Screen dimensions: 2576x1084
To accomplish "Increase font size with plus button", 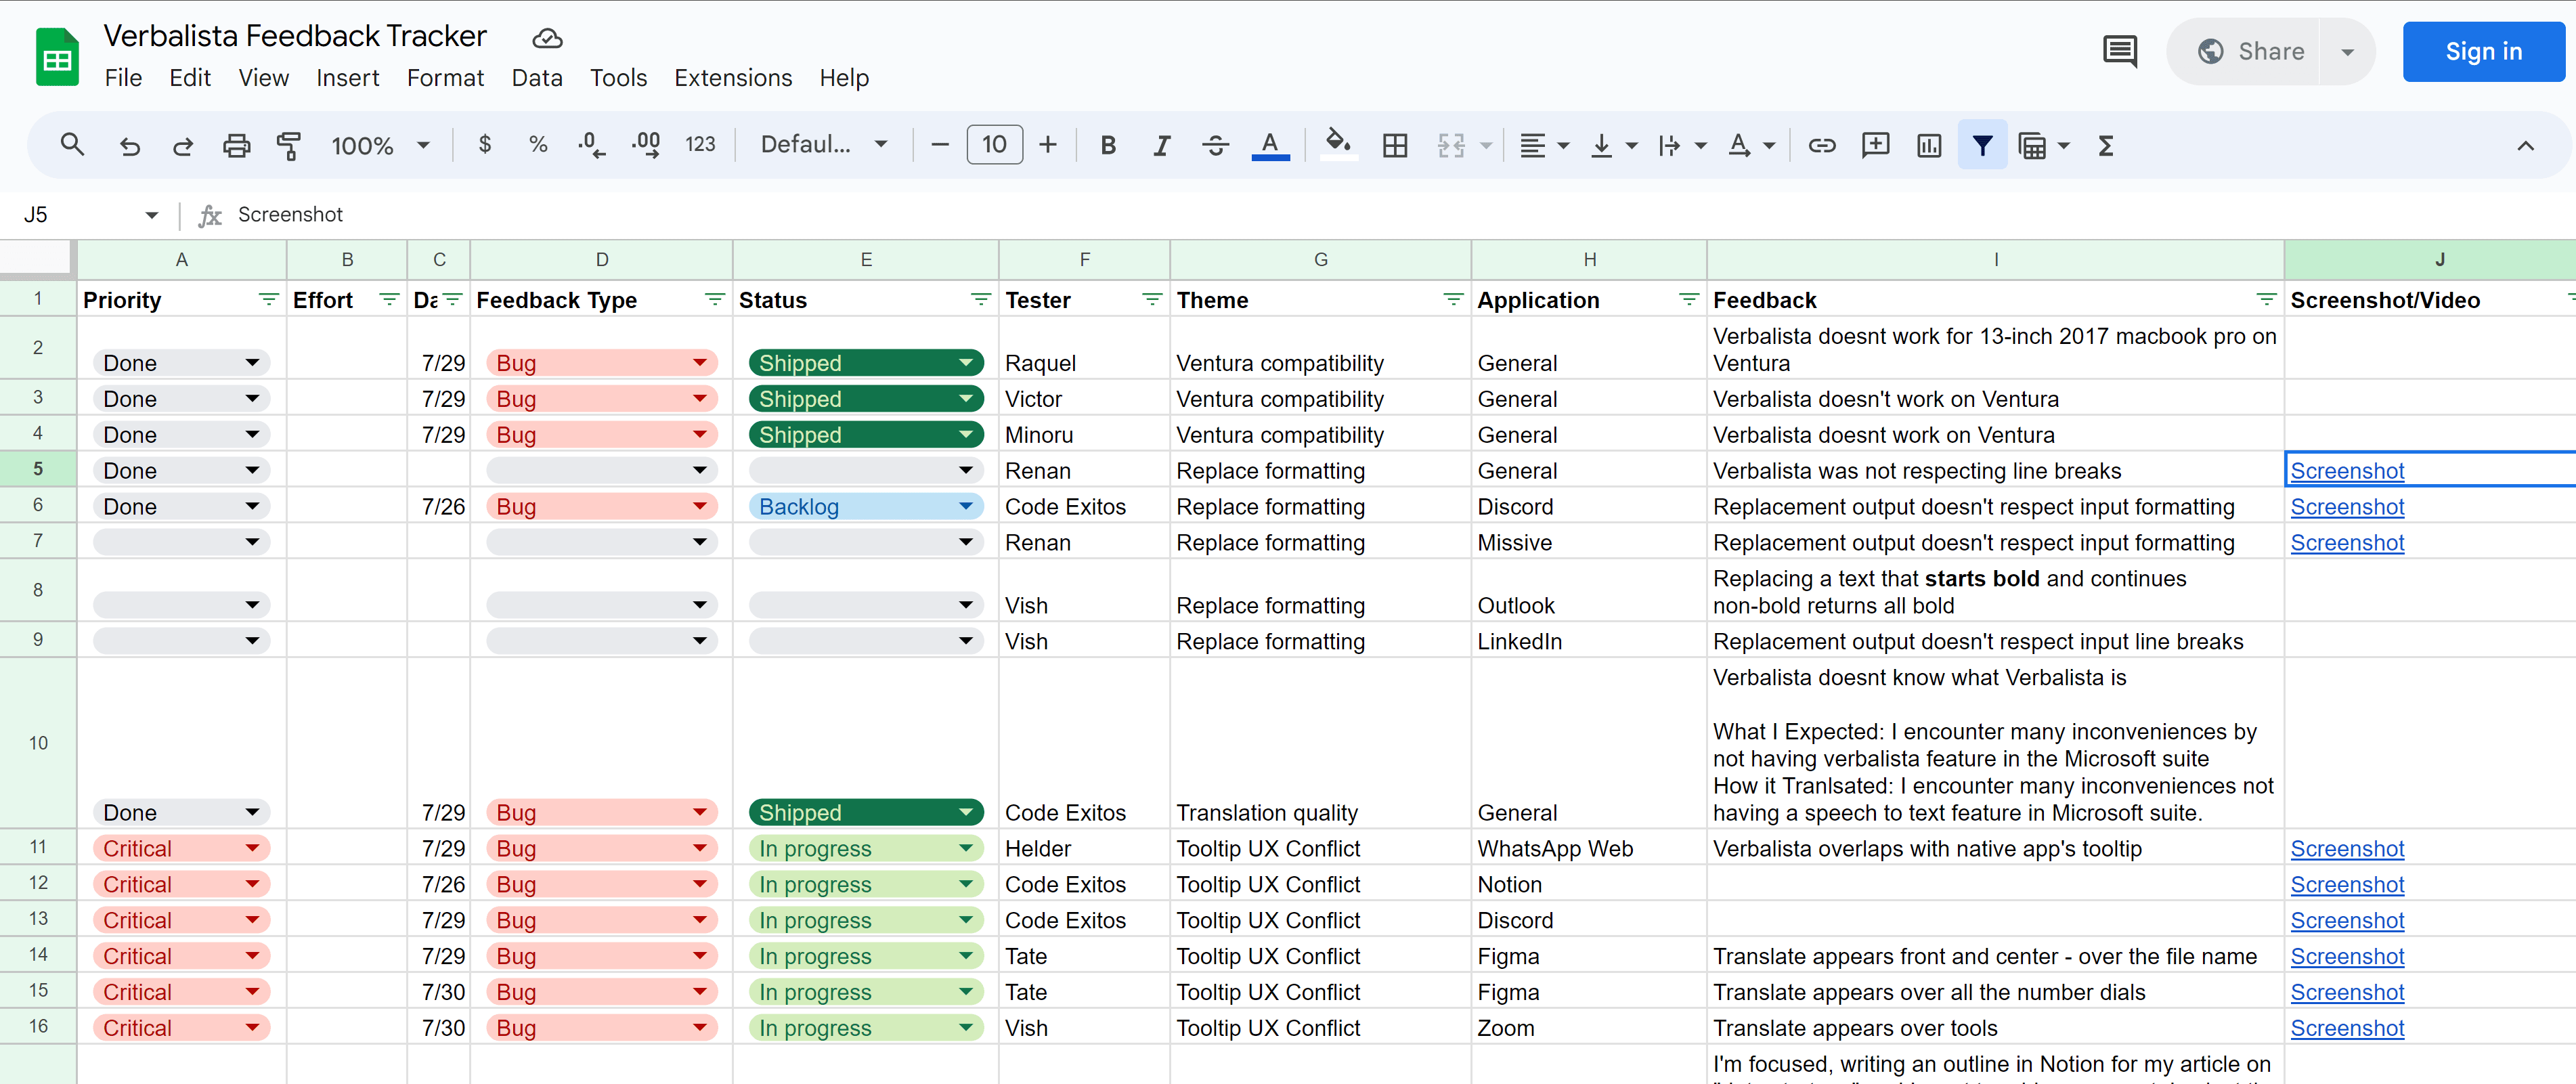I will click(x=1047, y=145).
